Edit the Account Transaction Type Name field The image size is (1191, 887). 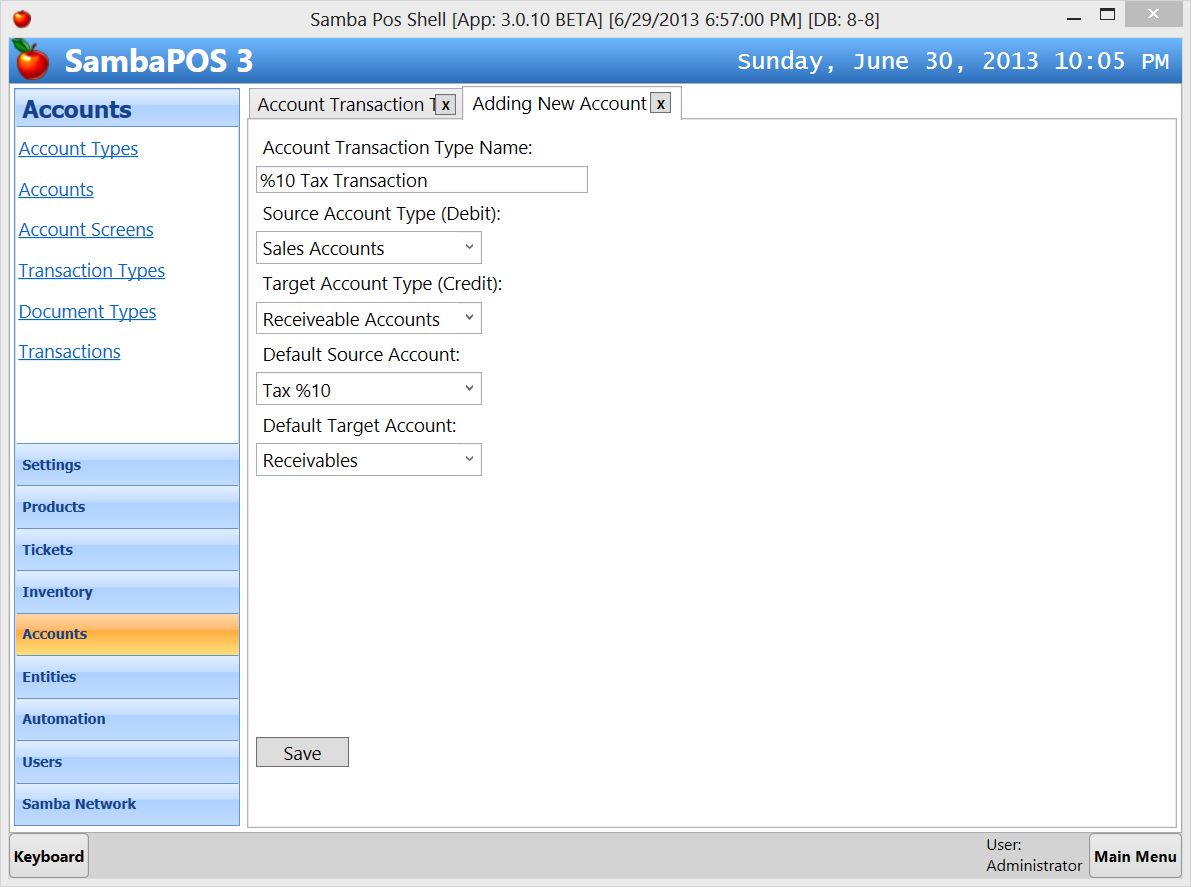421,179
